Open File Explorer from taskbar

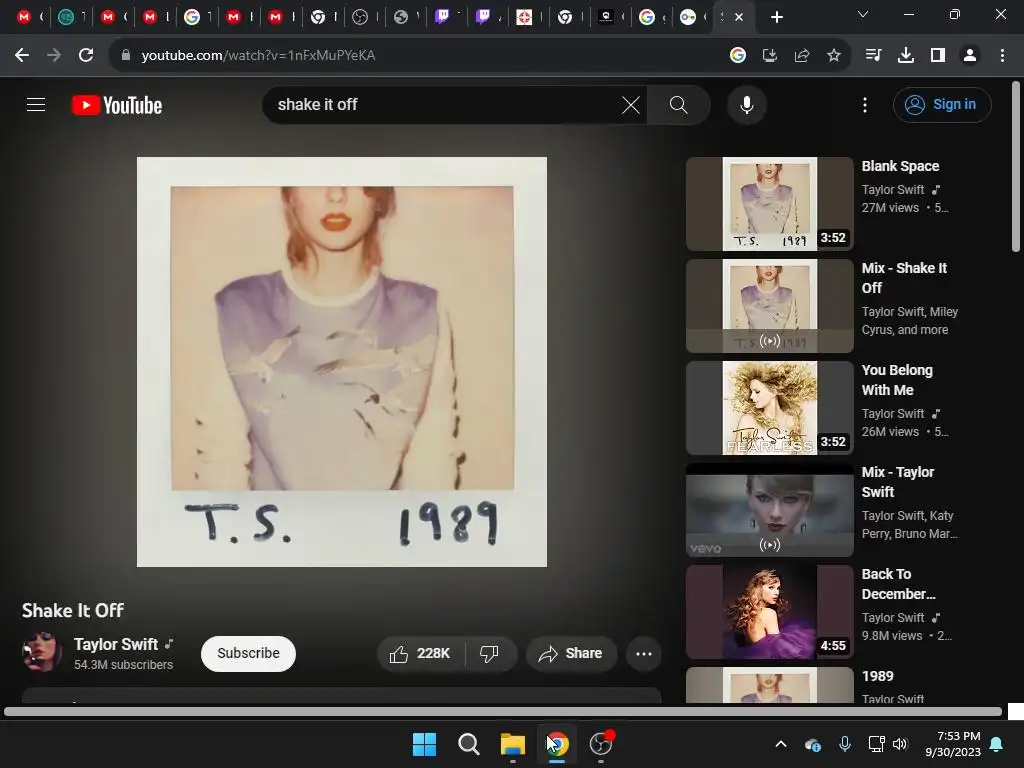click(x=513, y=744)
